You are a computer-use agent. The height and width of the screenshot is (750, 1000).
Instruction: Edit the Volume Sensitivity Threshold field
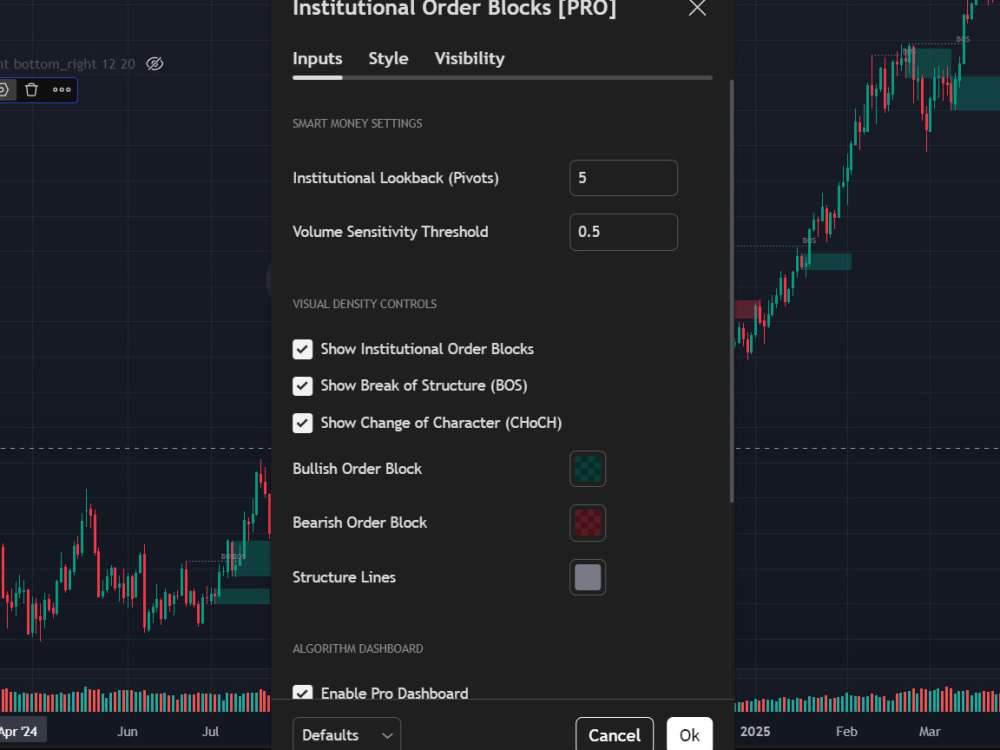tap(623, 232)
